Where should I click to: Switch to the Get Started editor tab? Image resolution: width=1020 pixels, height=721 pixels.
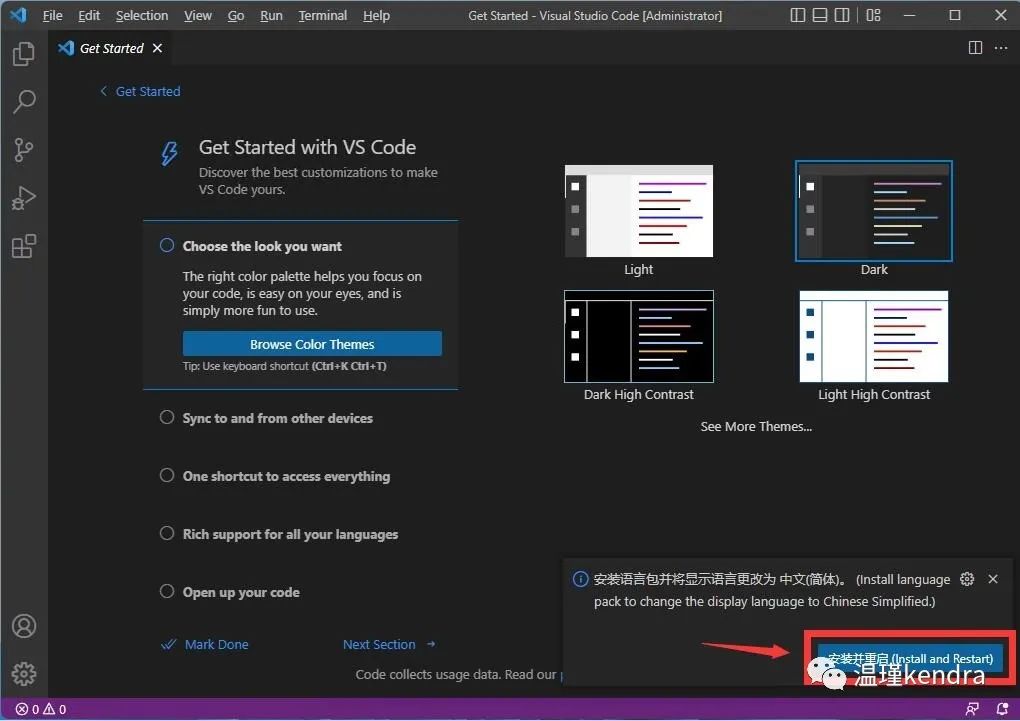point(111,48)
